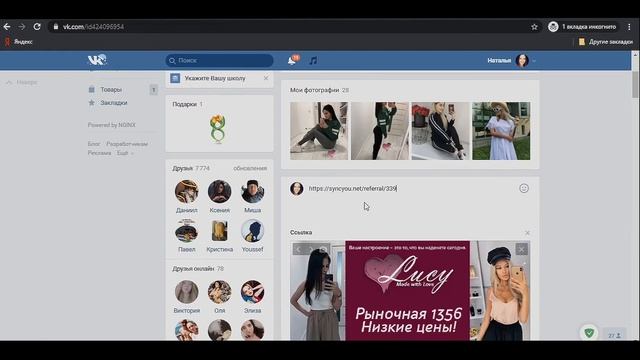Remove the link preview image with X

click(x=521, y=249)
